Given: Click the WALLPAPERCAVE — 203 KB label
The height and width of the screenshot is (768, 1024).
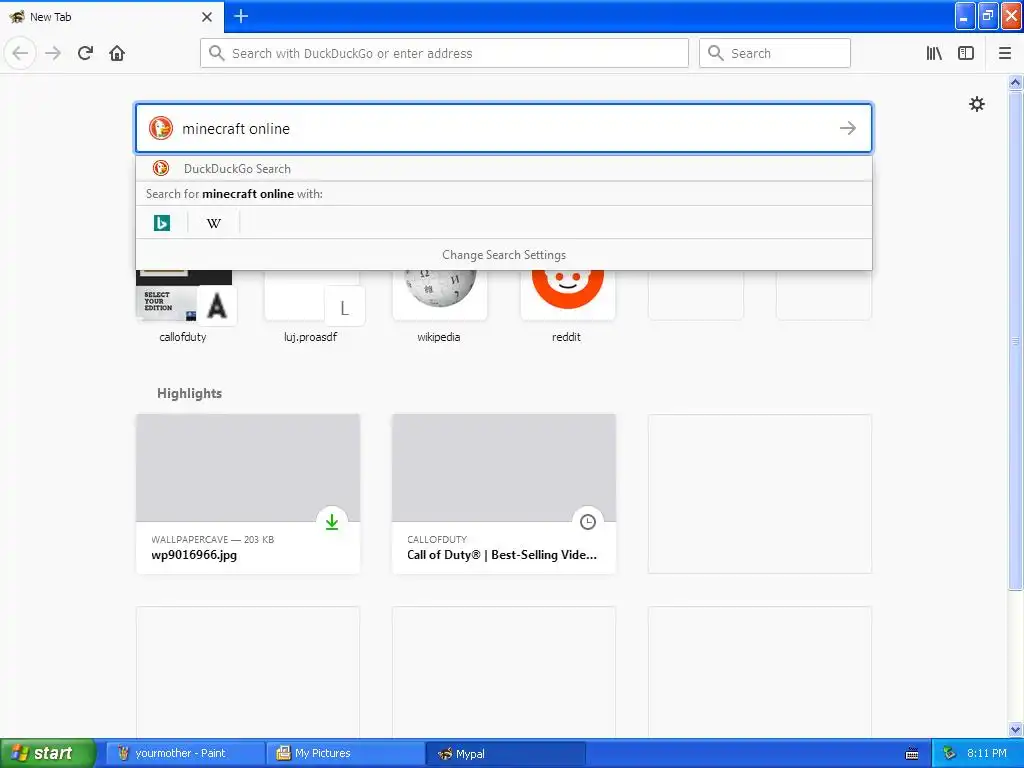Looking at the screenshot, I should 212,539.
